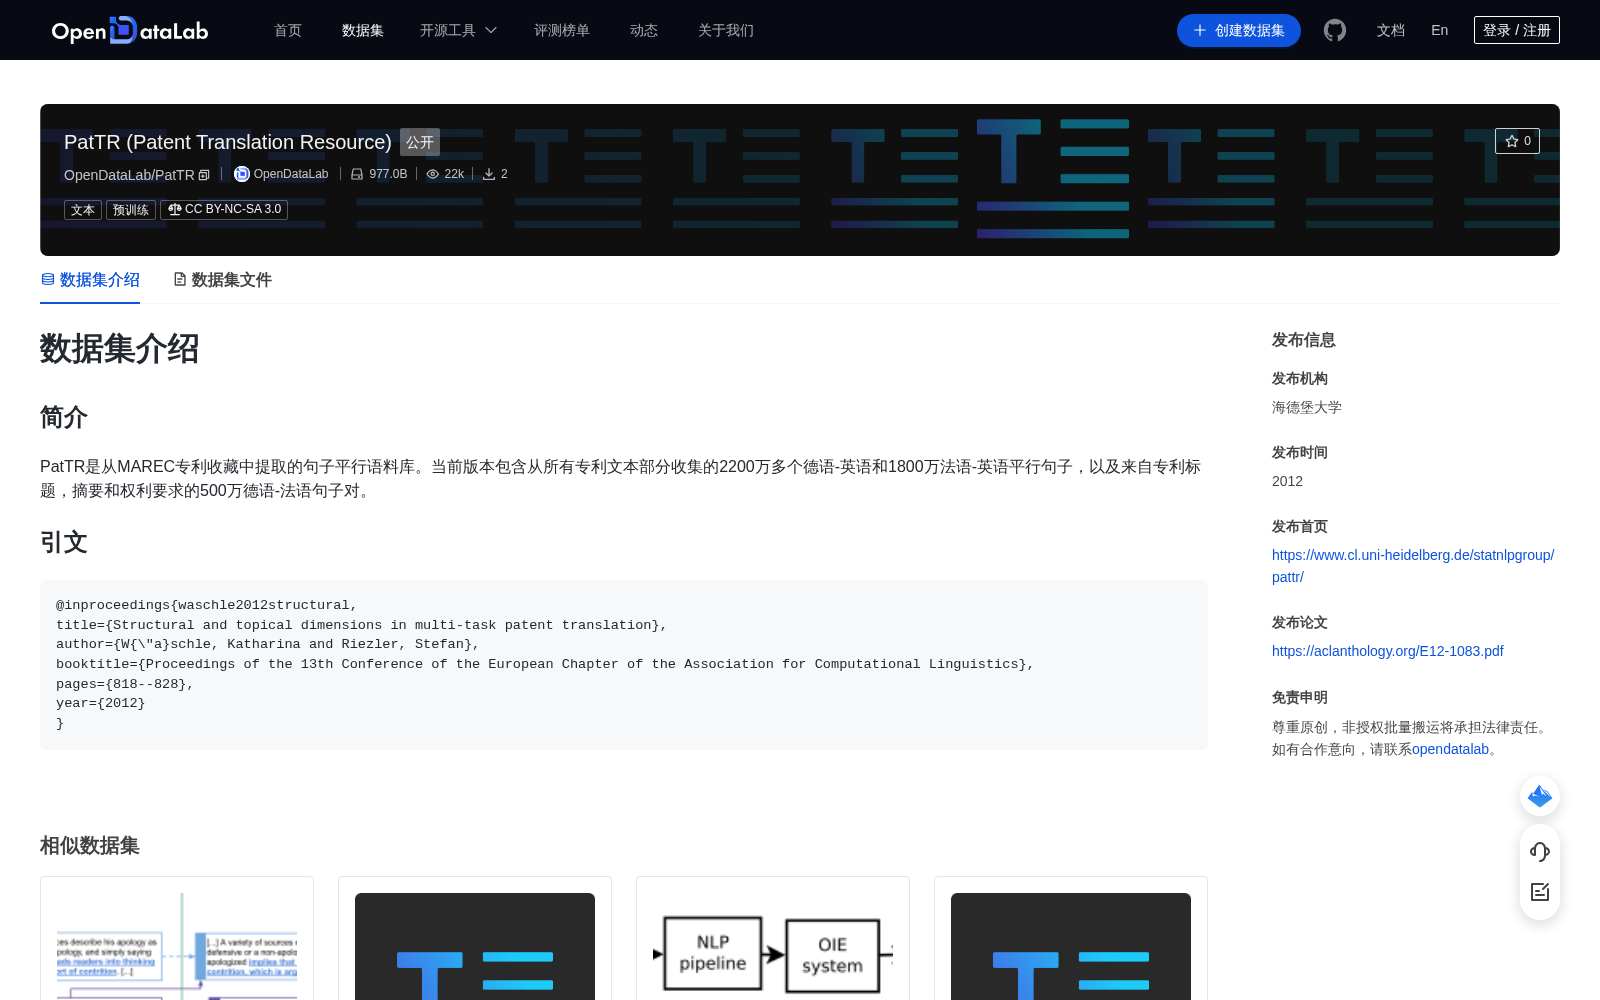Image resolution: width=1600 pixels, height=1000 pixels.
Task: Open the feedback form icon
Action: 1540,892
